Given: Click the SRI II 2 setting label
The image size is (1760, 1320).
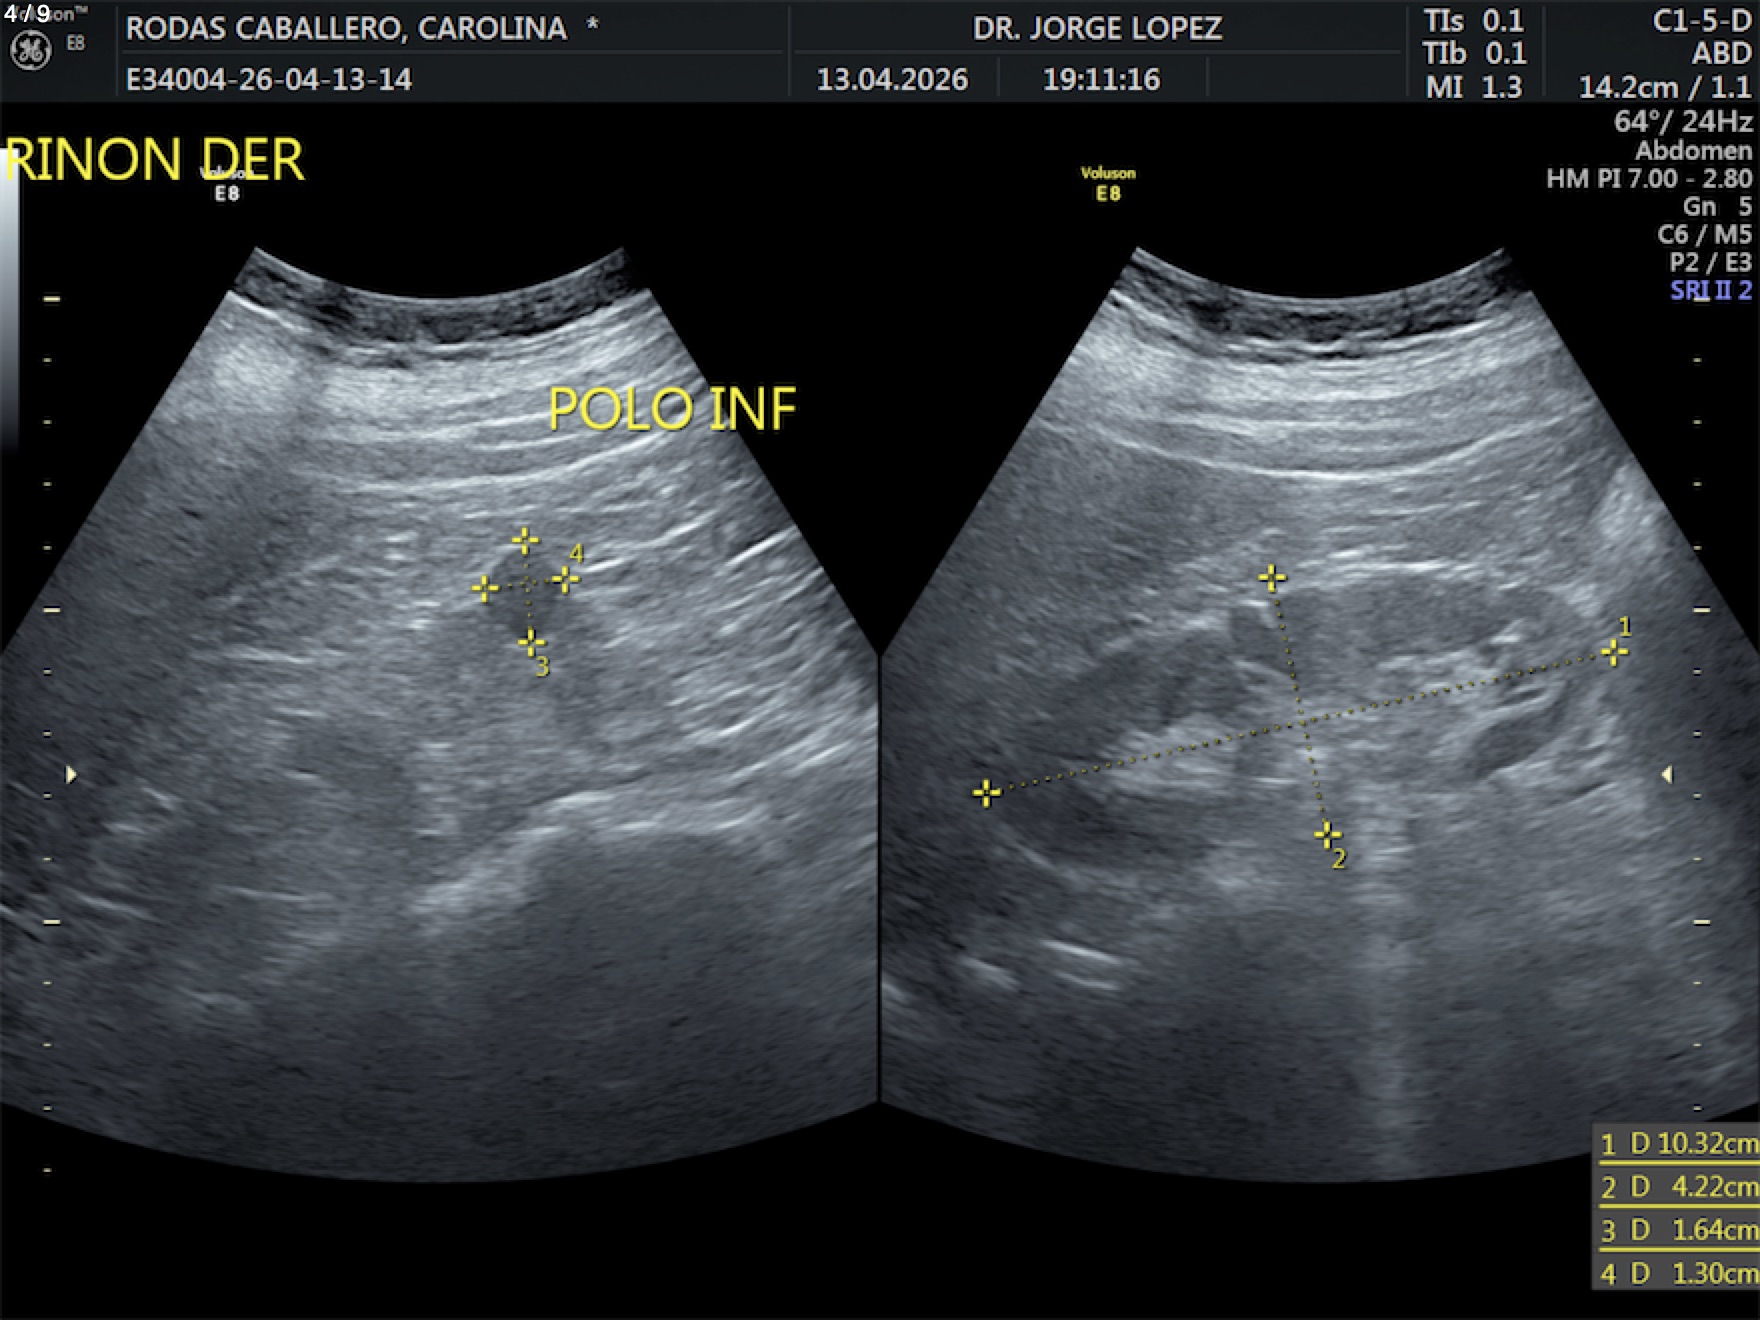Looking at the screenshot, I should coord(1710,291).
